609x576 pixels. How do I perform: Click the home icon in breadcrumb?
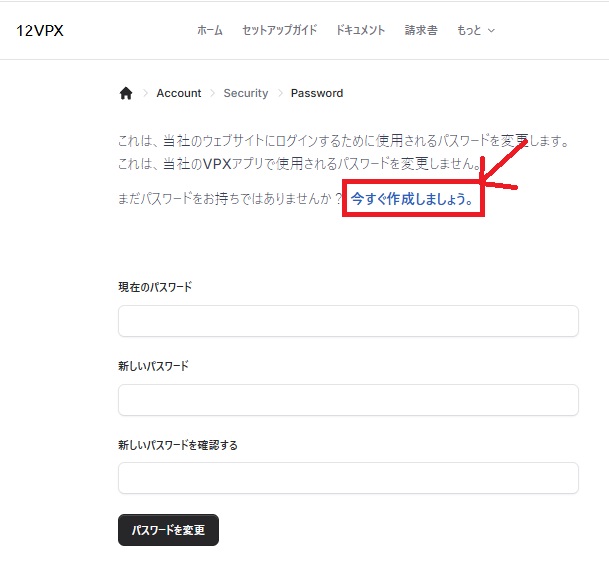(126, 93)
